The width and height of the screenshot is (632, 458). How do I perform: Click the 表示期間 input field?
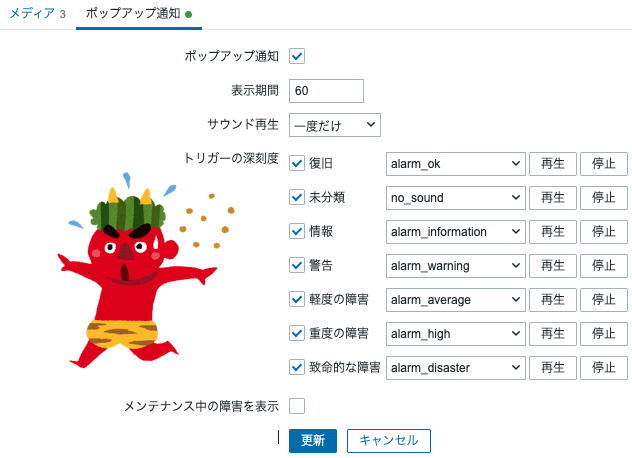click(326, 91)
